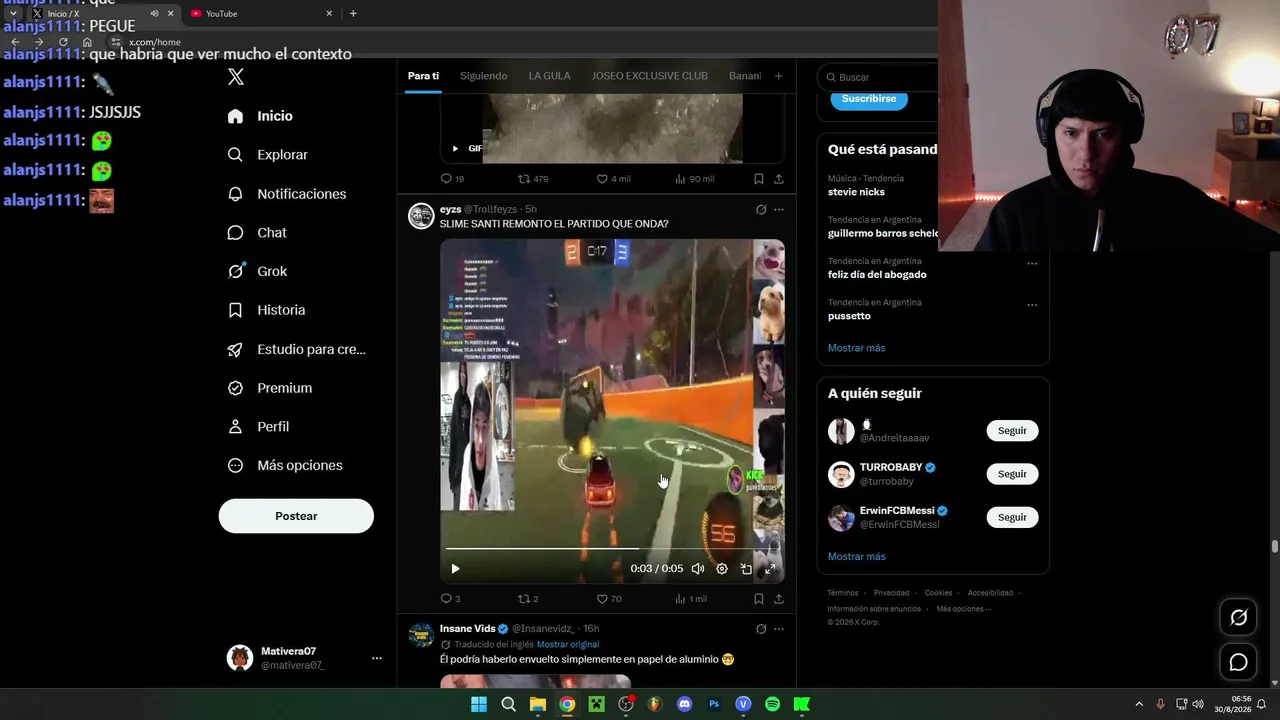Screen dimensions: 1280x720
Task: Open Spotify from the taskbar
Action: point(772,704)
